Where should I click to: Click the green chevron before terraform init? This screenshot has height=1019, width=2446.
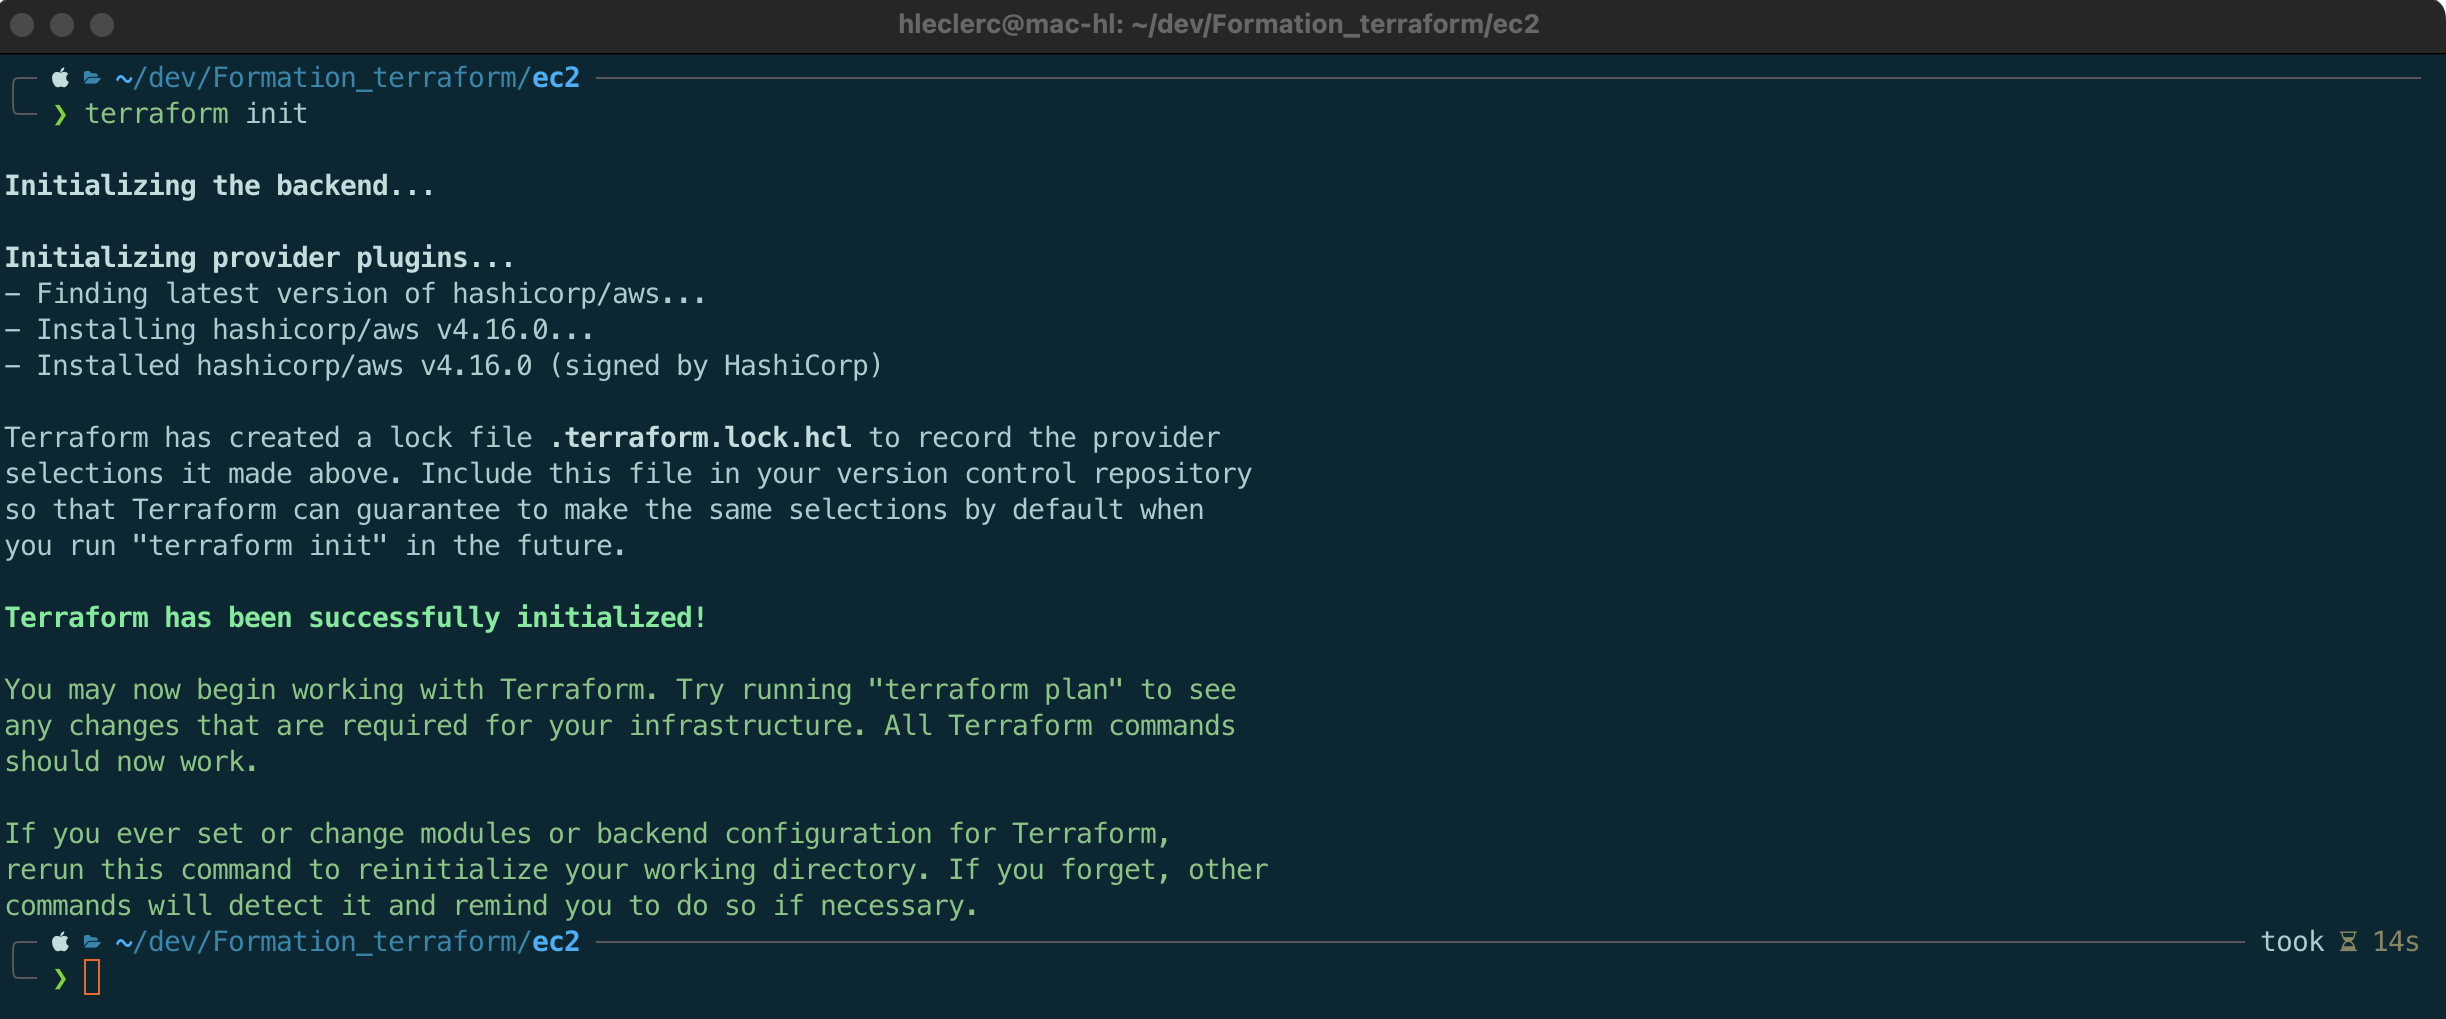(x=61, y=115)
